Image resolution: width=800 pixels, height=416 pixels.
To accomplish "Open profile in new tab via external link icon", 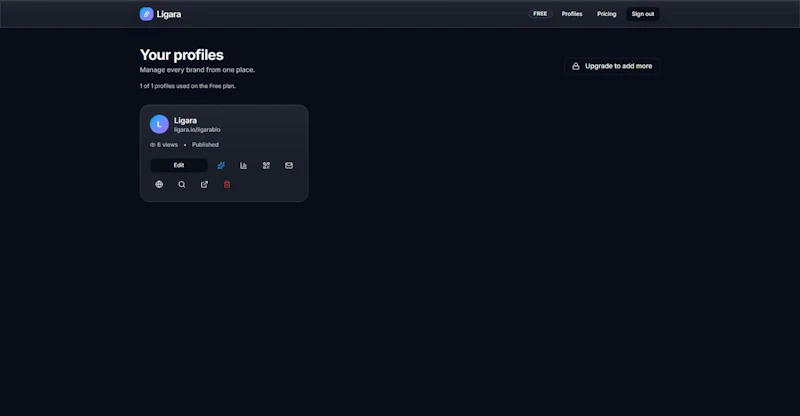I will (204, 184).
